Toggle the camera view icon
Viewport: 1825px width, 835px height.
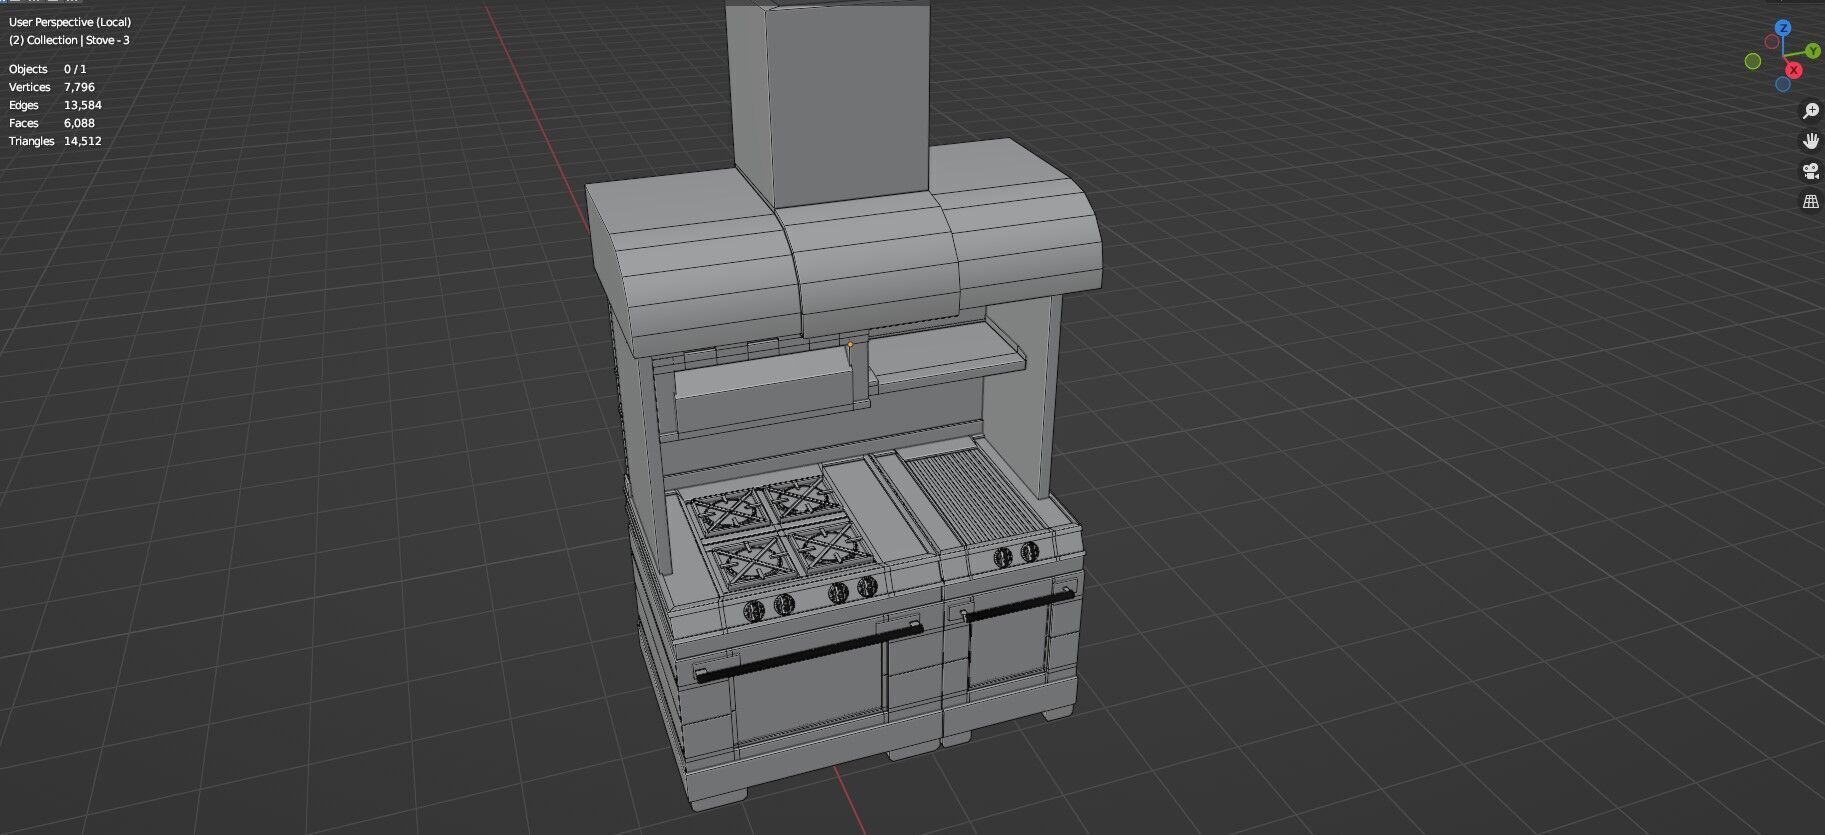1810,171
